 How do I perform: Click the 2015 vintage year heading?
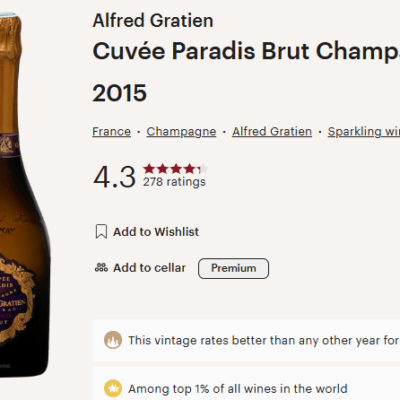tap(120, 93)
